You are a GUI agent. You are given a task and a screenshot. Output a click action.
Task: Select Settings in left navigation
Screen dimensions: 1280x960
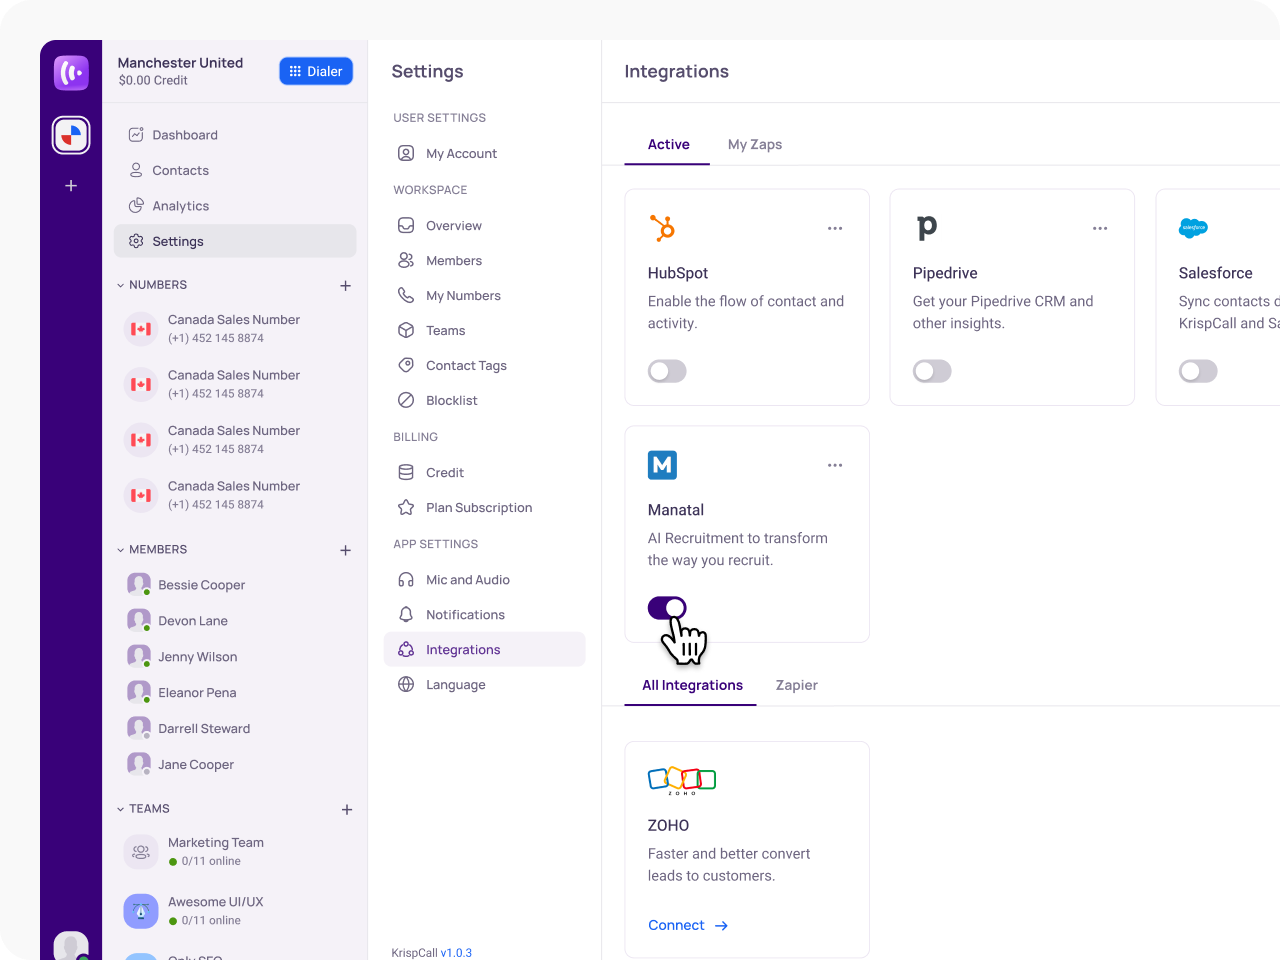pyautogui.click(x=235, y=241)
